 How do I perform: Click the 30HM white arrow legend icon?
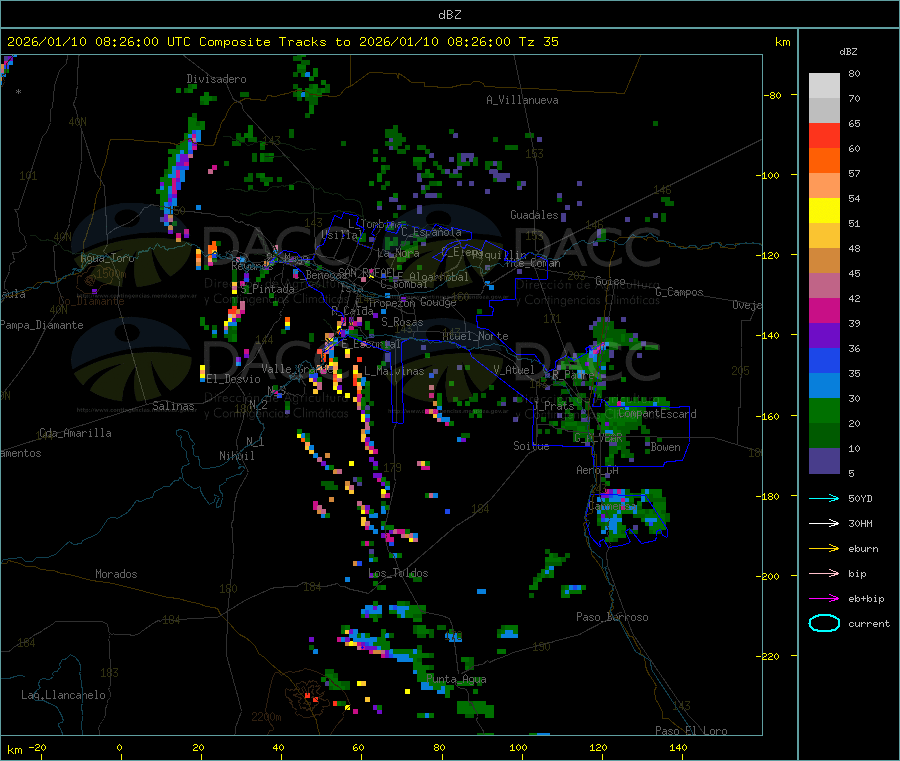(x=824, y=523)
